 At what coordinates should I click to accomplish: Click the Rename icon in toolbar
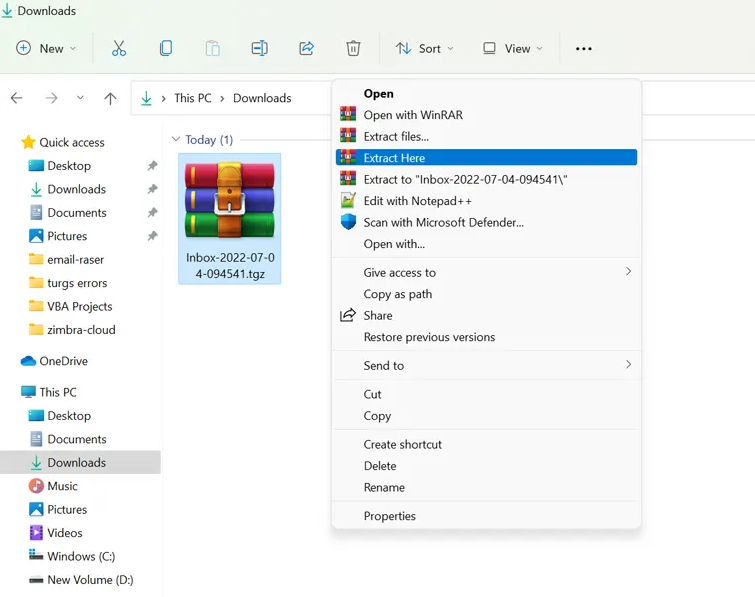[x=260, y=48]
